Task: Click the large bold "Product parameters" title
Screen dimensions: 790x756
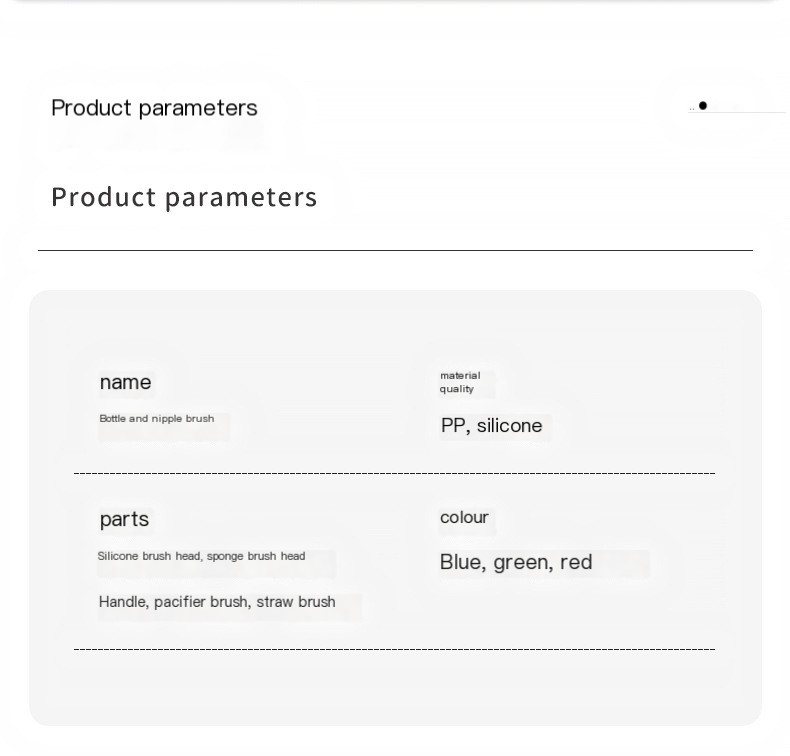Action: point(184,197)
